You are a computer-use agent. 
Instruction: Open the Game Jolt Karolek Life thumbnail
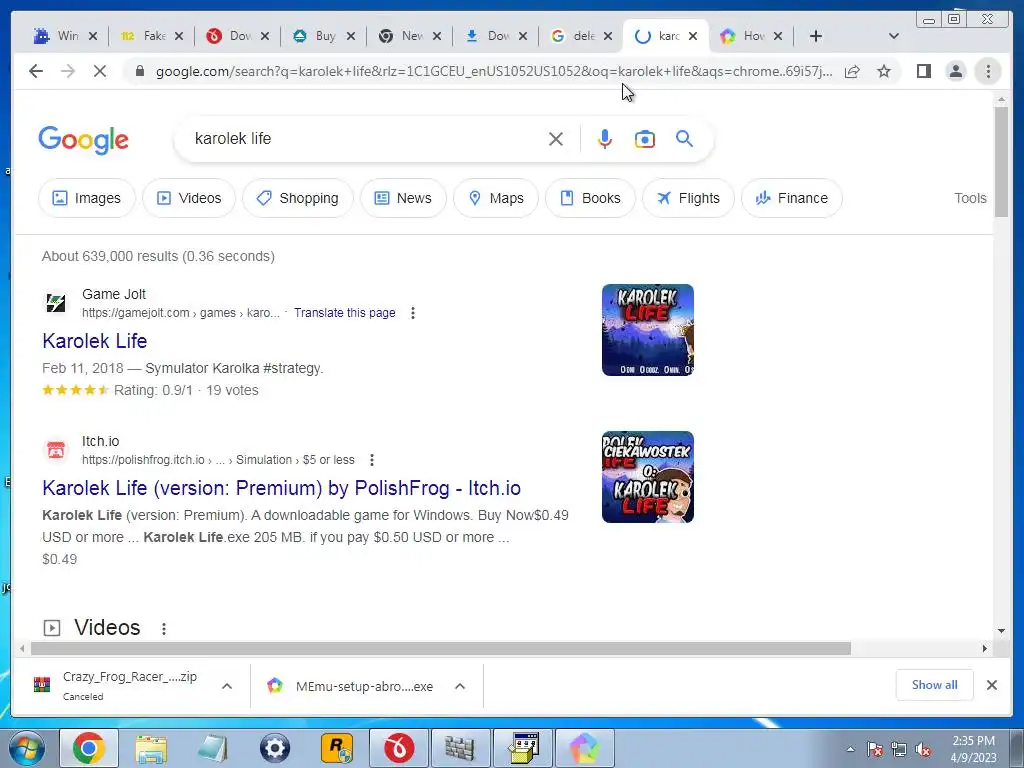coord(647,330)
